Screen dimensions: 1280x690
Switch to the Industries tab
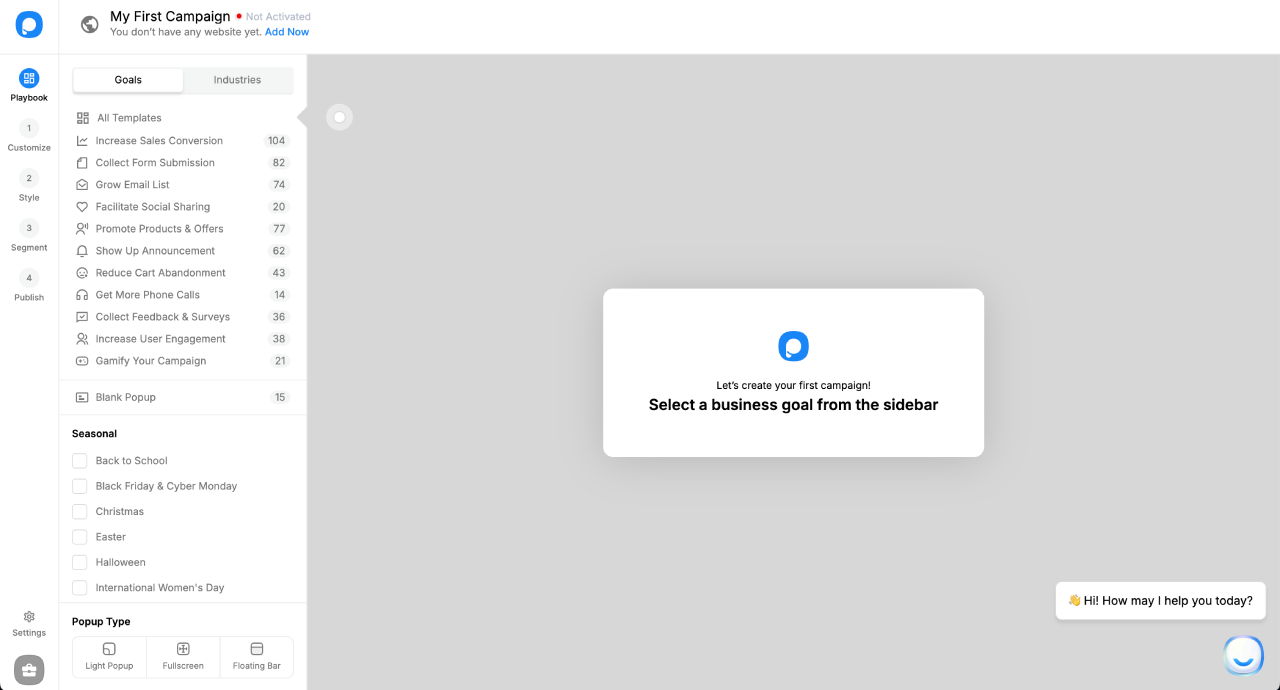tap(237, 80)
